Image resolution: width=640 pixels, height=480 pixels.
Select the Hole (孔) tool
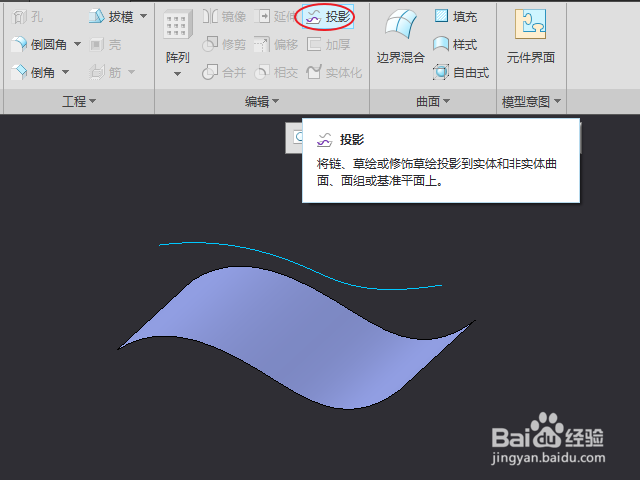tap(28, 17)
